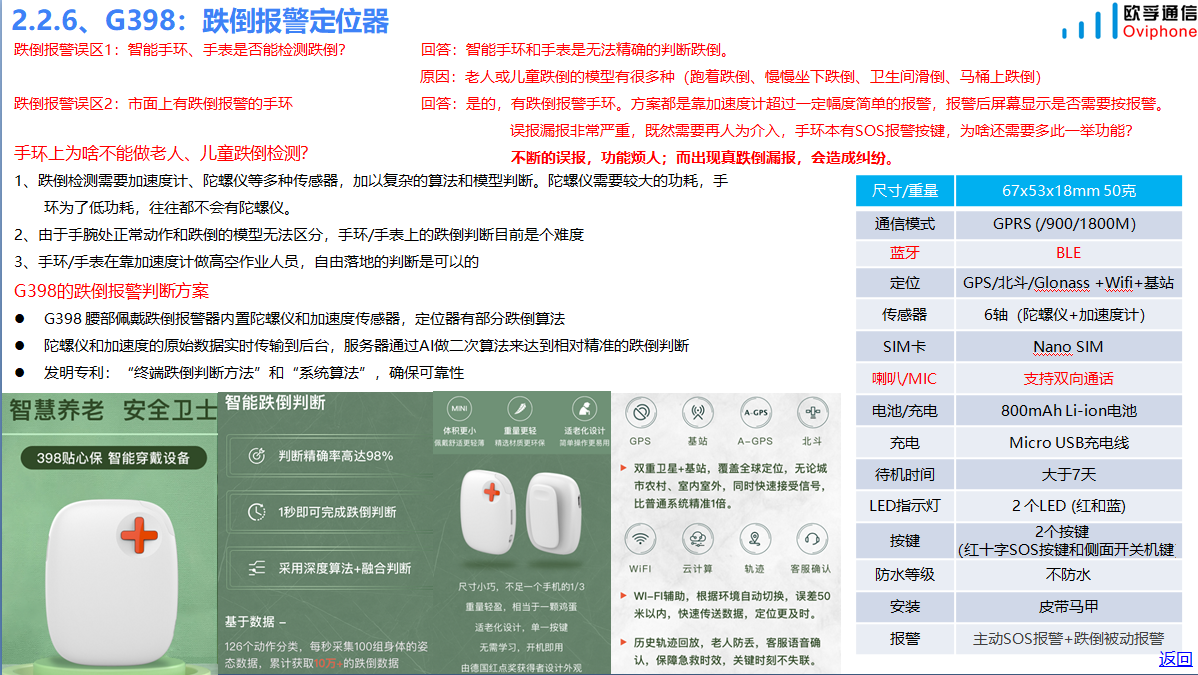1198x675 pixels.
Task: Click the text 尺寸小巧，不足一个手机的1/3
Action: pyautogui.click(x=521, y=586)
